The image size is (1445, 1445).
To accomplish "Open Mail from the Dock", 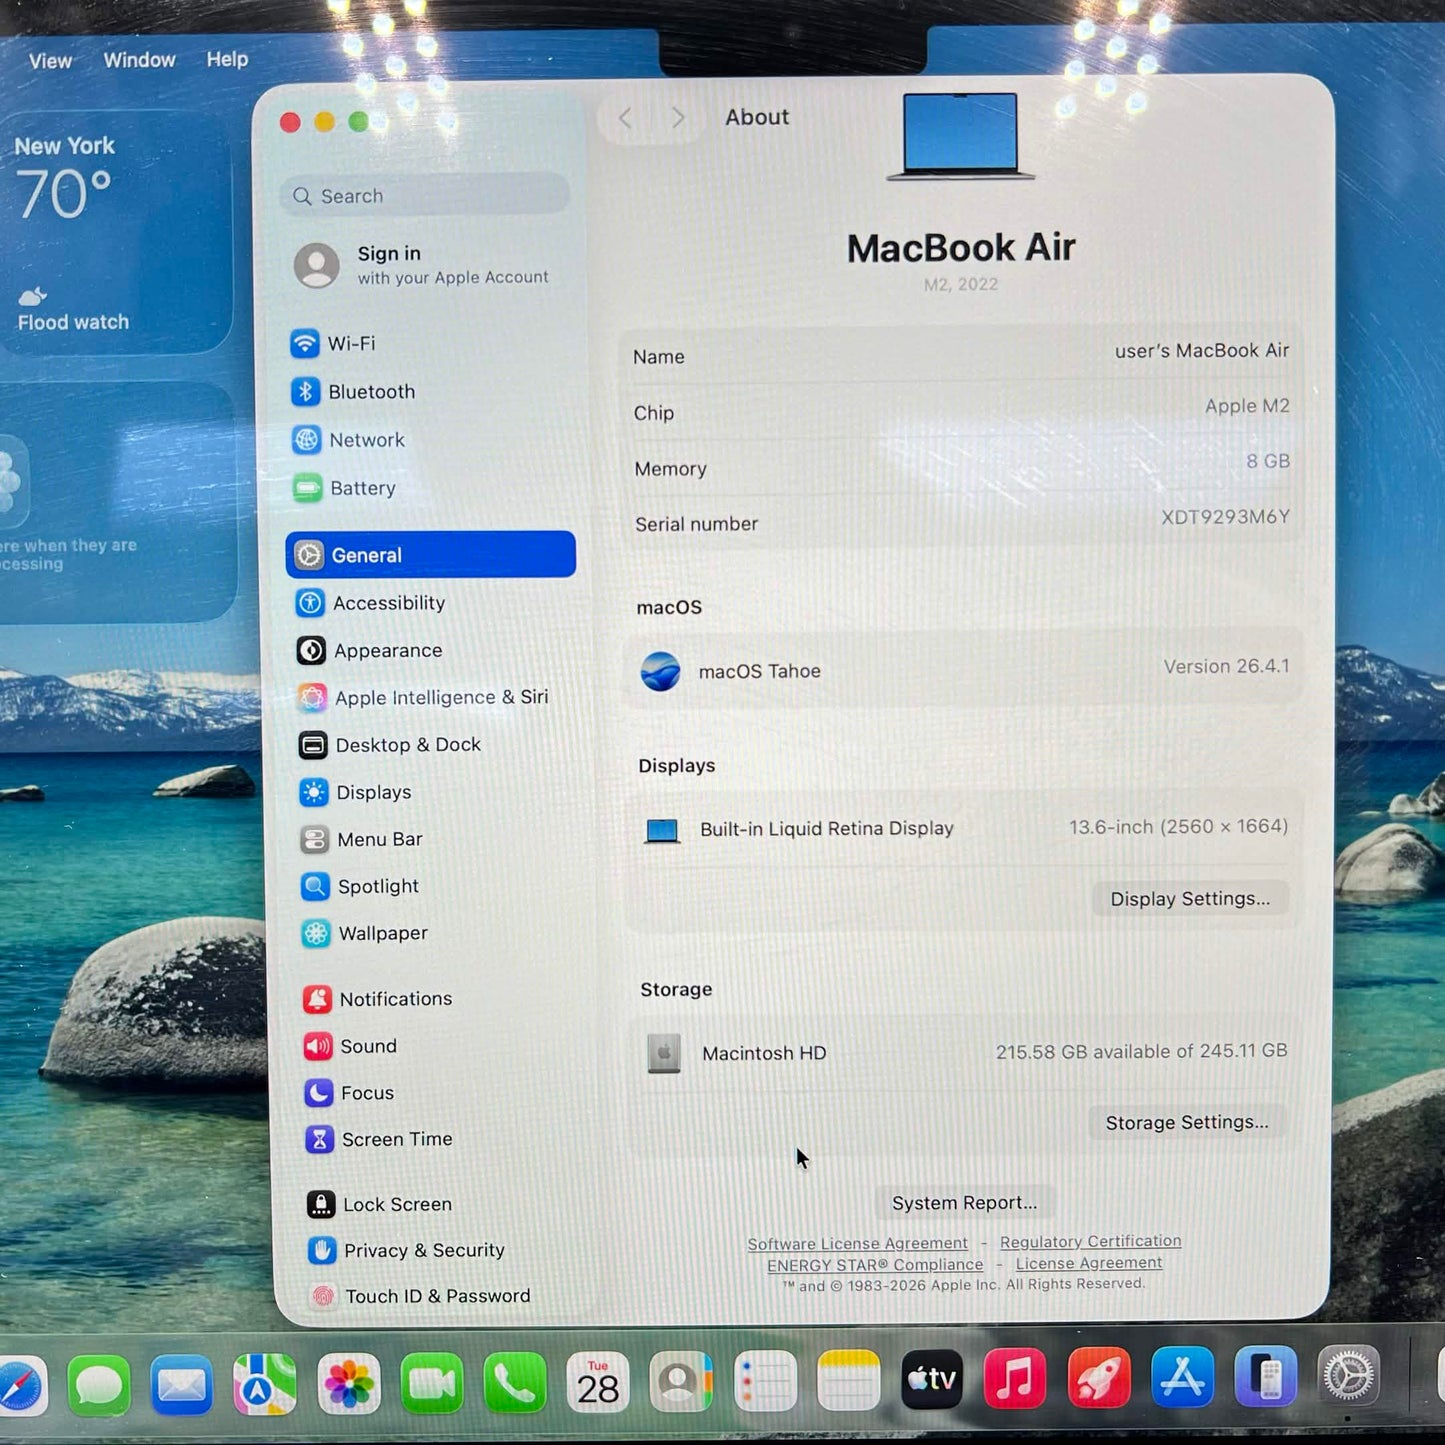I will (x=182, y=1386).
